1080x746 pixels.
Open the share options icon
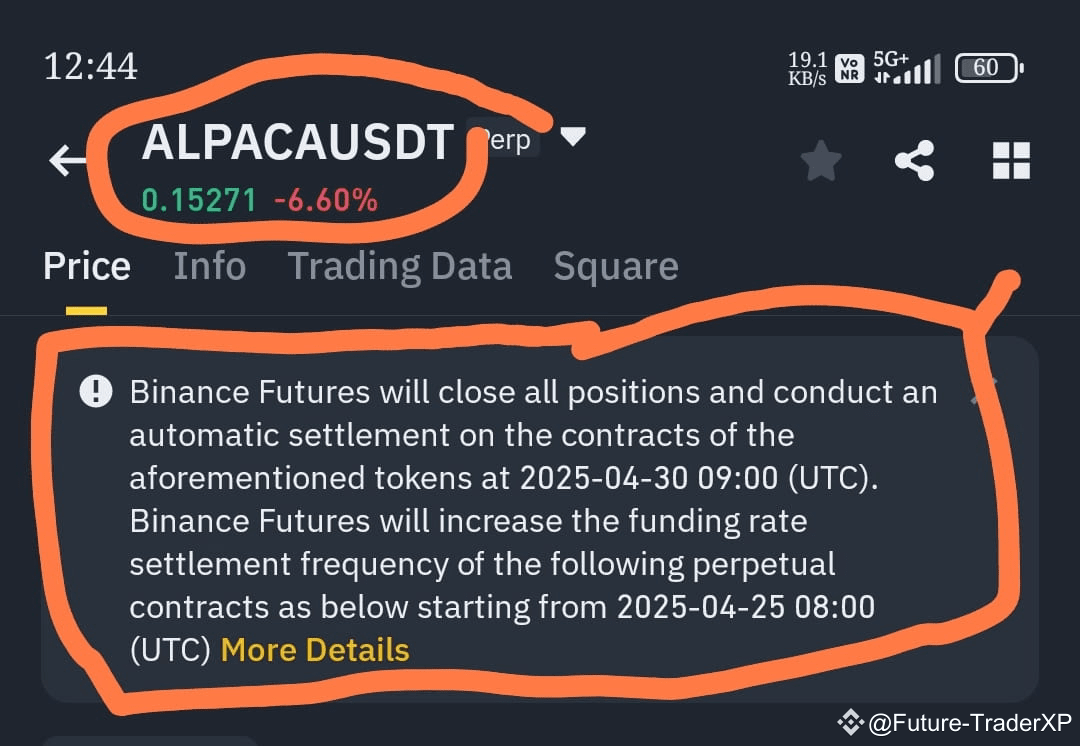point(914,160)
